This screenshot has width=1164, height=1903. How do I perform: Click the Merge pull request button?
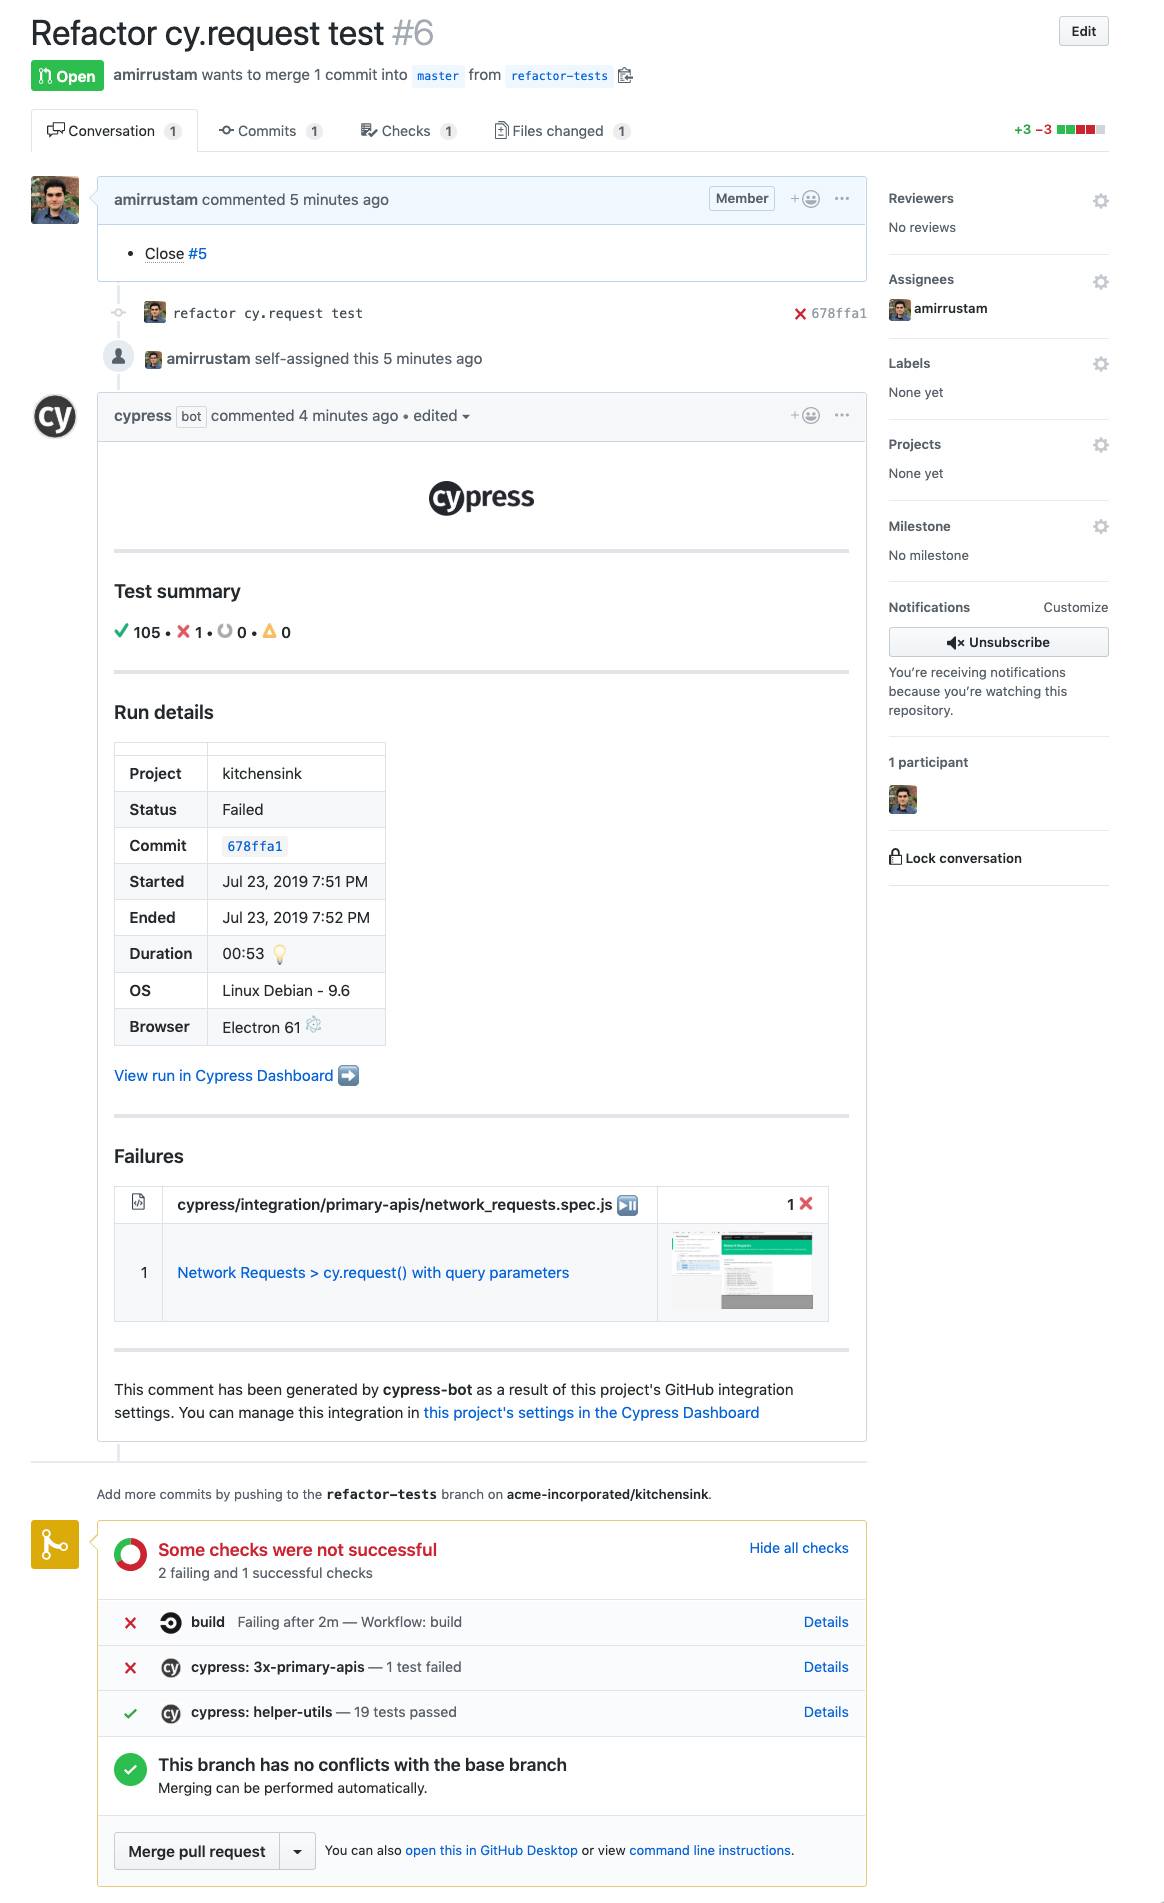coord(197,1852)
